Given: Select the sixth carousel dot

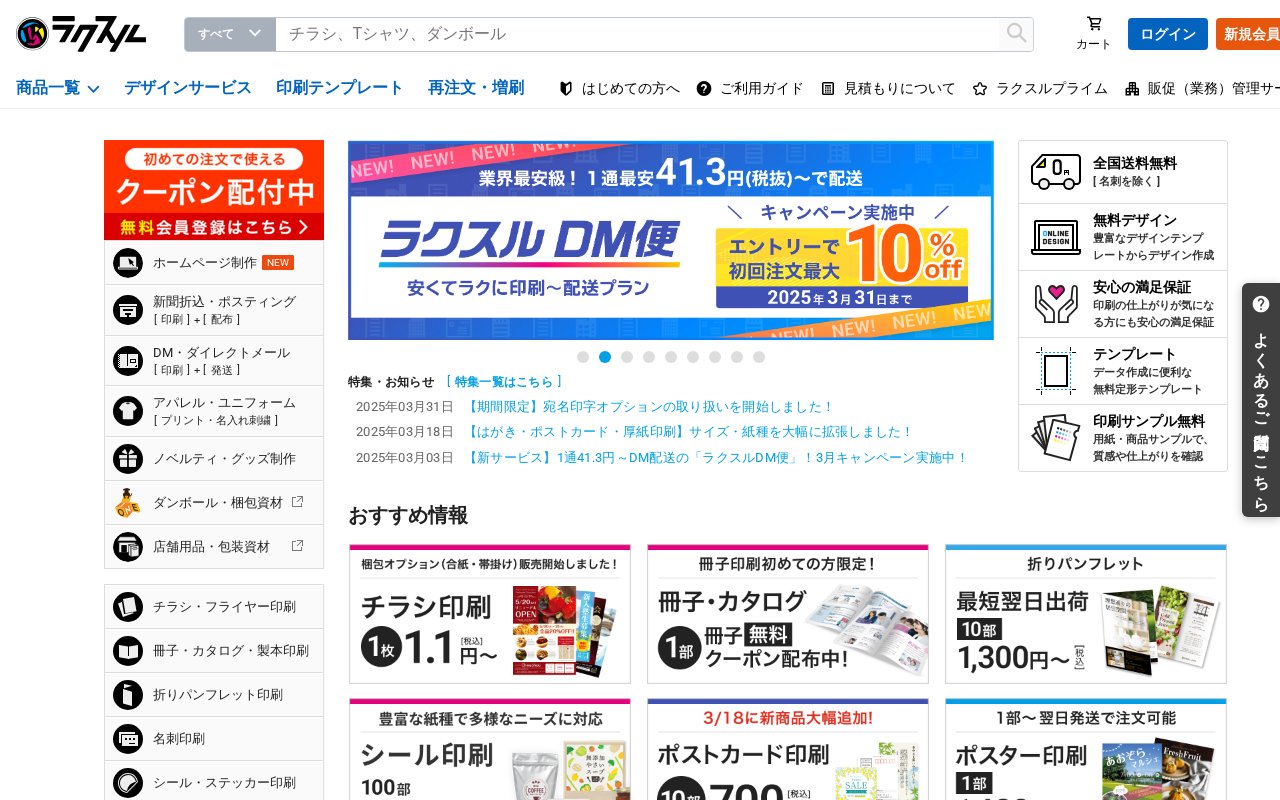Looking at the screenshot, I should click(693, 357).
